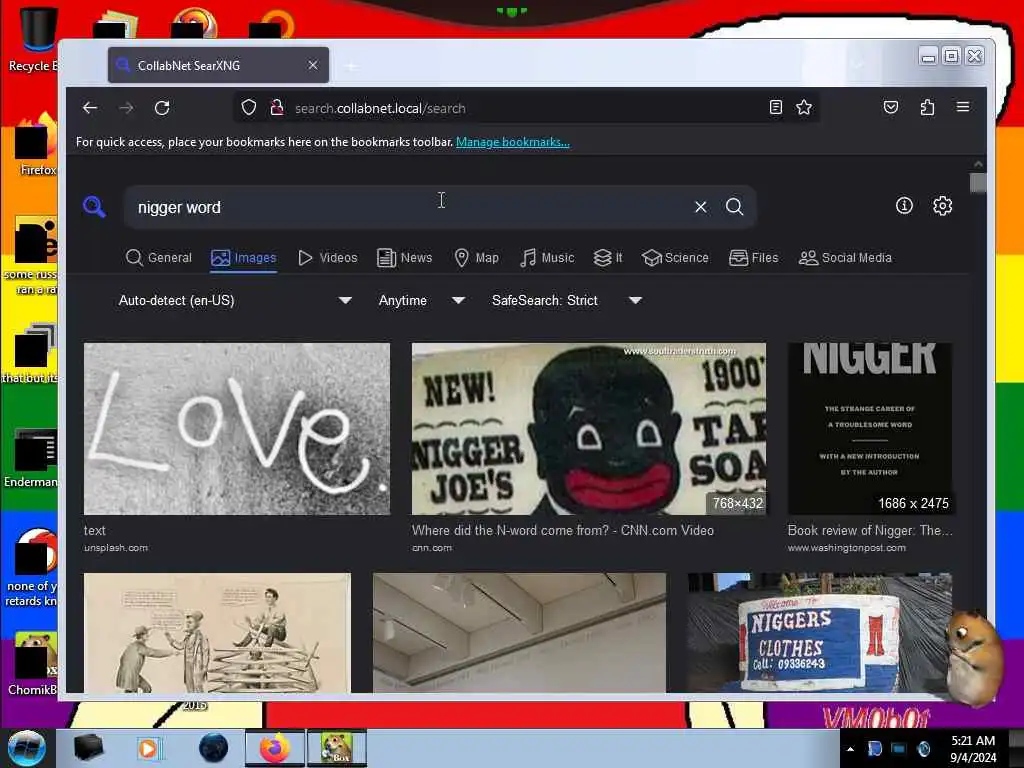Switch to the It search tab

608,258
